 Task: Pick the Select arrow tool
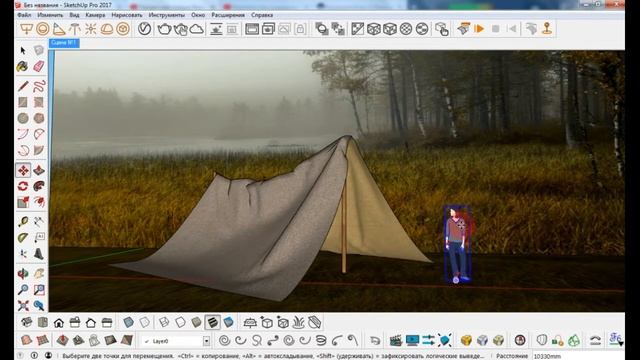click(23, 50)
